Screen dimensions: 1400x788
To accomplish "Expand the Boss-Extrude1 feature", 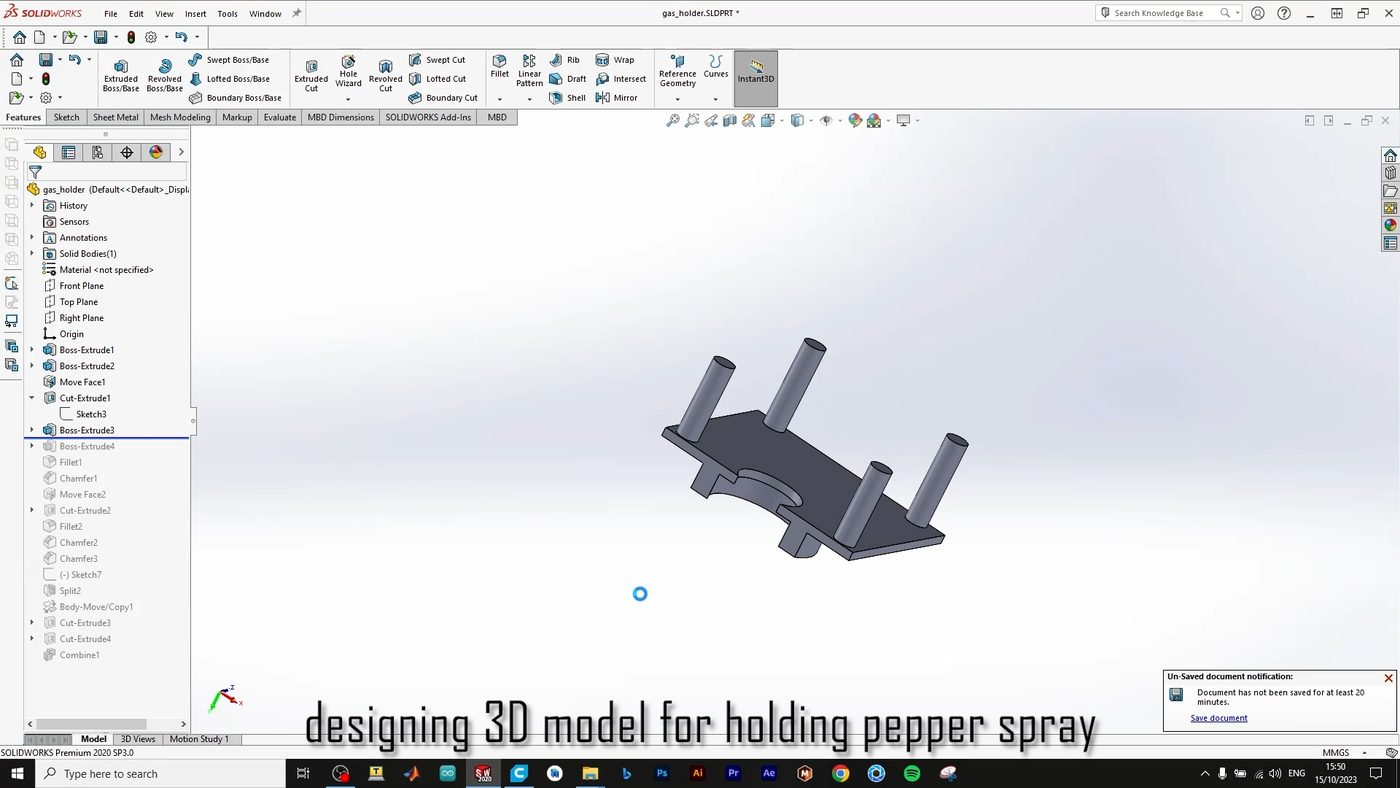I will click(32, 350).
